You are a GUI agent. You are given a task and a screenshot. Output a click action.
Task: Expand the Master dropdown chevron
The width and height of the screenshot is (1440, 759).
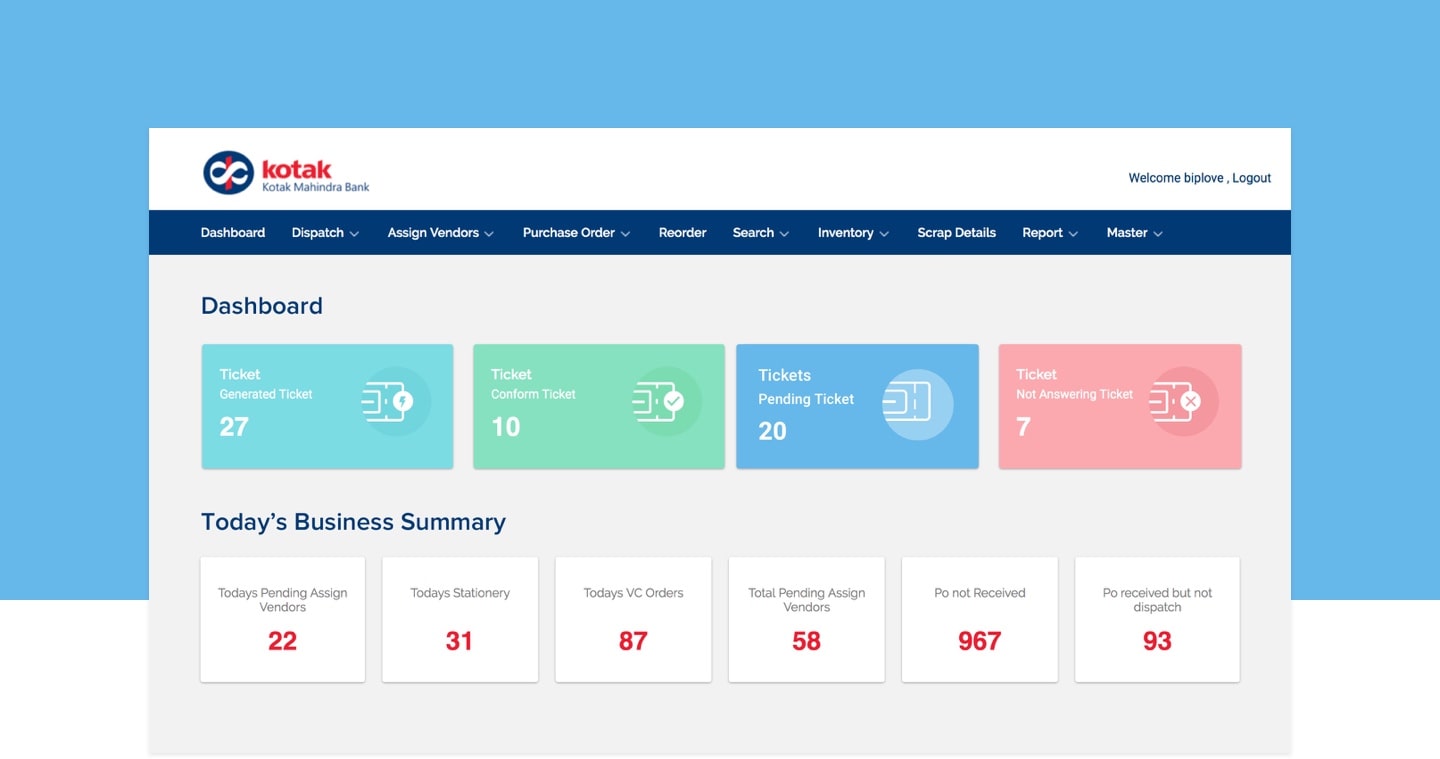pyautogui.click(x=1158, y=234)
